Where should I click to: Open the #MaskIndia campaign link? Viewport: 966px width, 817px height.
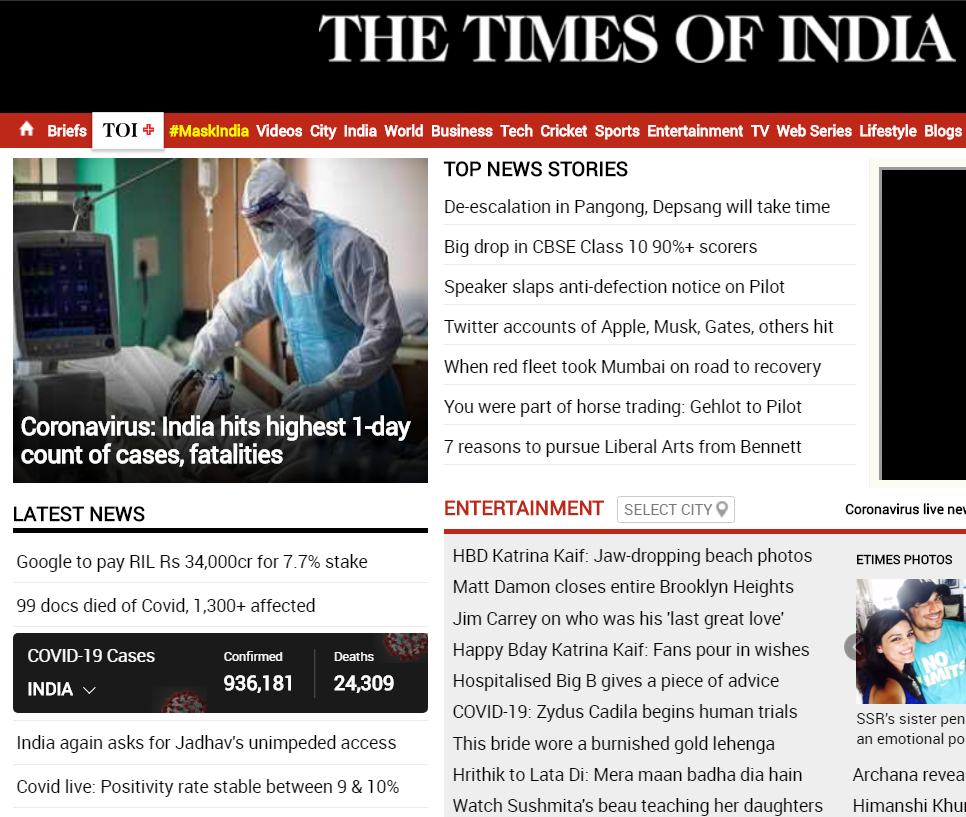point(209,131)
